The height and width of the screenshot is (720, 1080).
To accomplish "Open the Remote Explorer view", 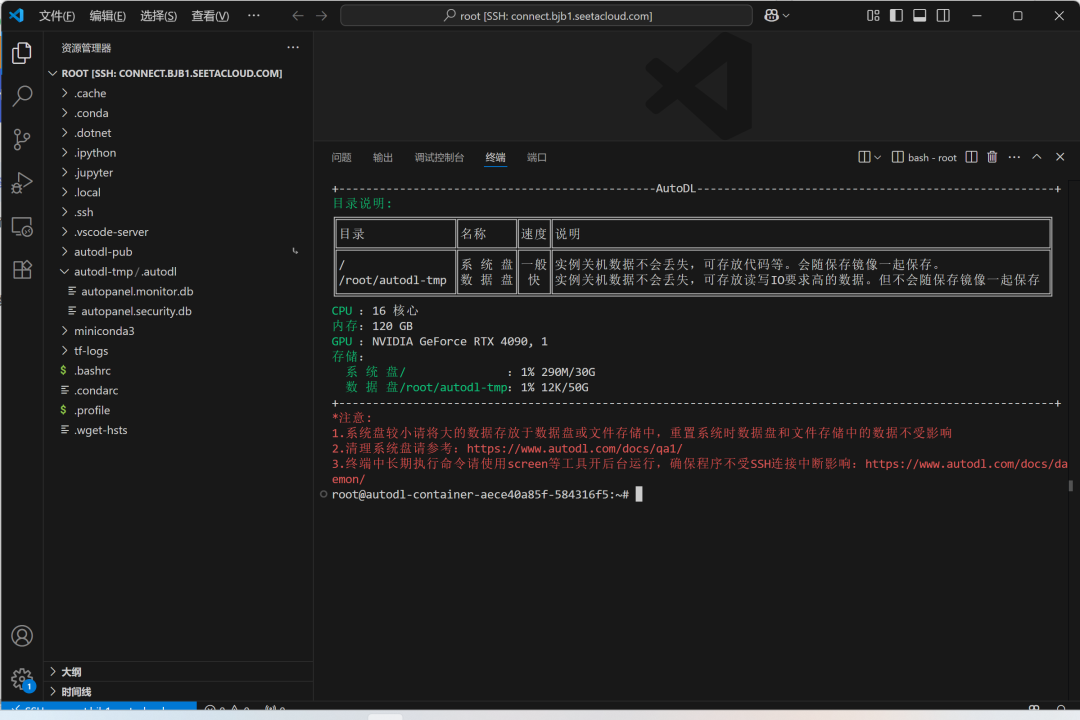I will tap(22, 226).
